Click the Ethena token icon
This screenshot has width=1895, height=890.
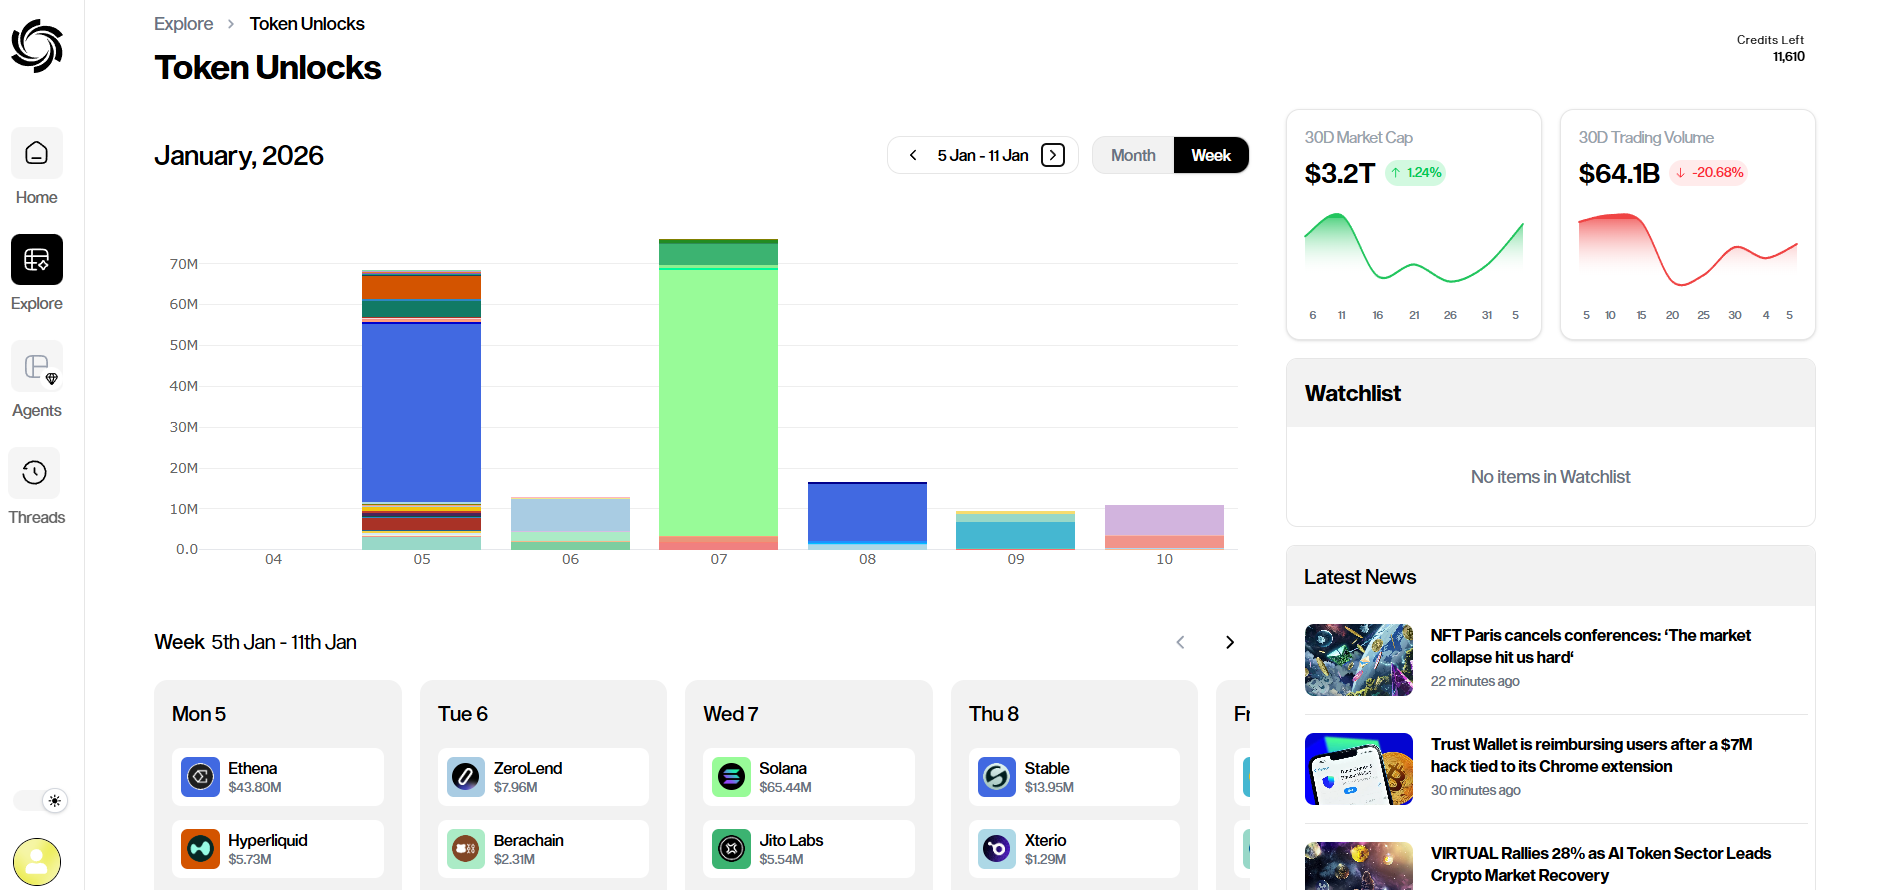[200, 777]
